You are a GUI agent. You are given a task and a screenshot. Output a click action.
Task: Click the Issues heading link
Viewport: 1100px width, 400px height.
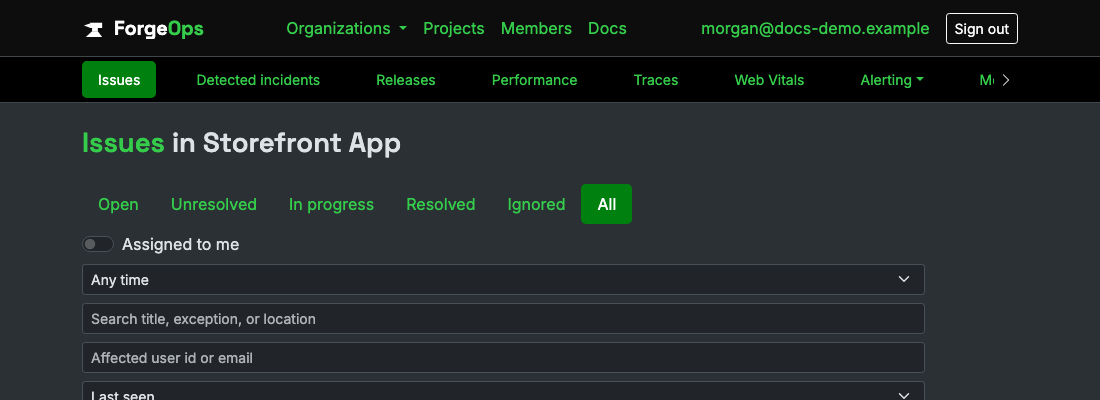(123, 143)
